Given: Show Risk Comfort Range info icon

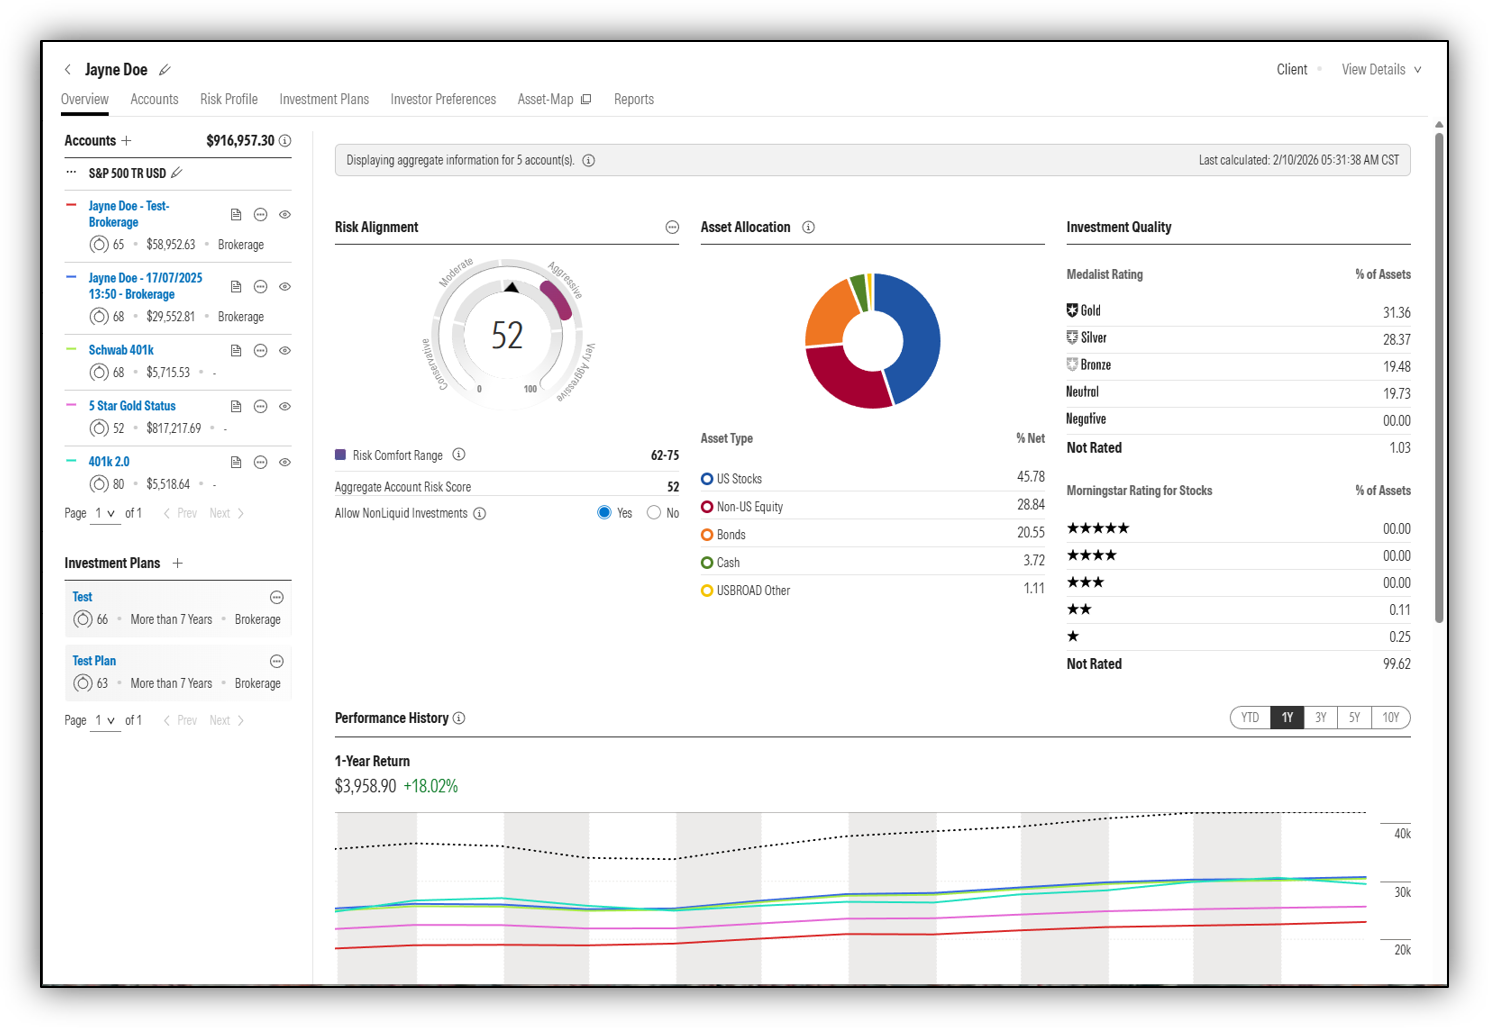Looking at the screenshot, I should [459, 455].
